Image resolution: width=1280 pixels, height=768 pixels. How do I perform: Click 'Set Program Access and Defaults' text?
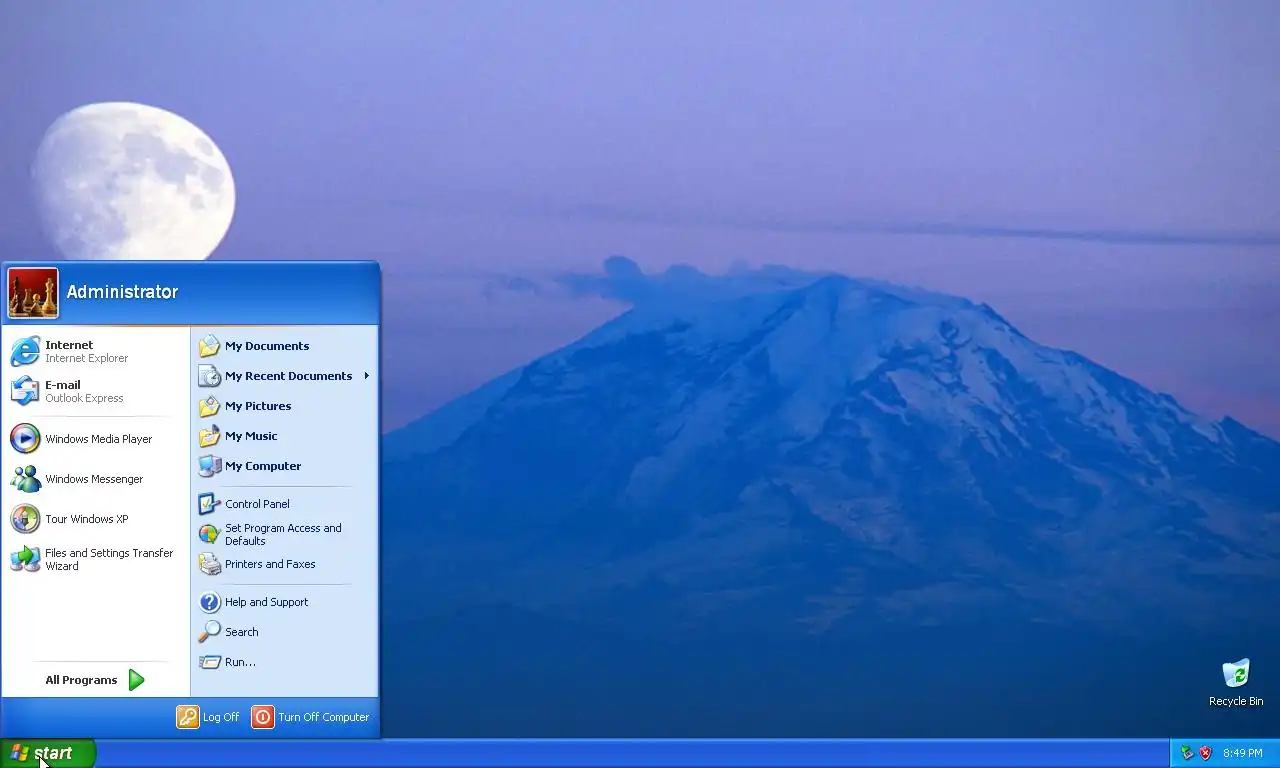coord(283,534)
